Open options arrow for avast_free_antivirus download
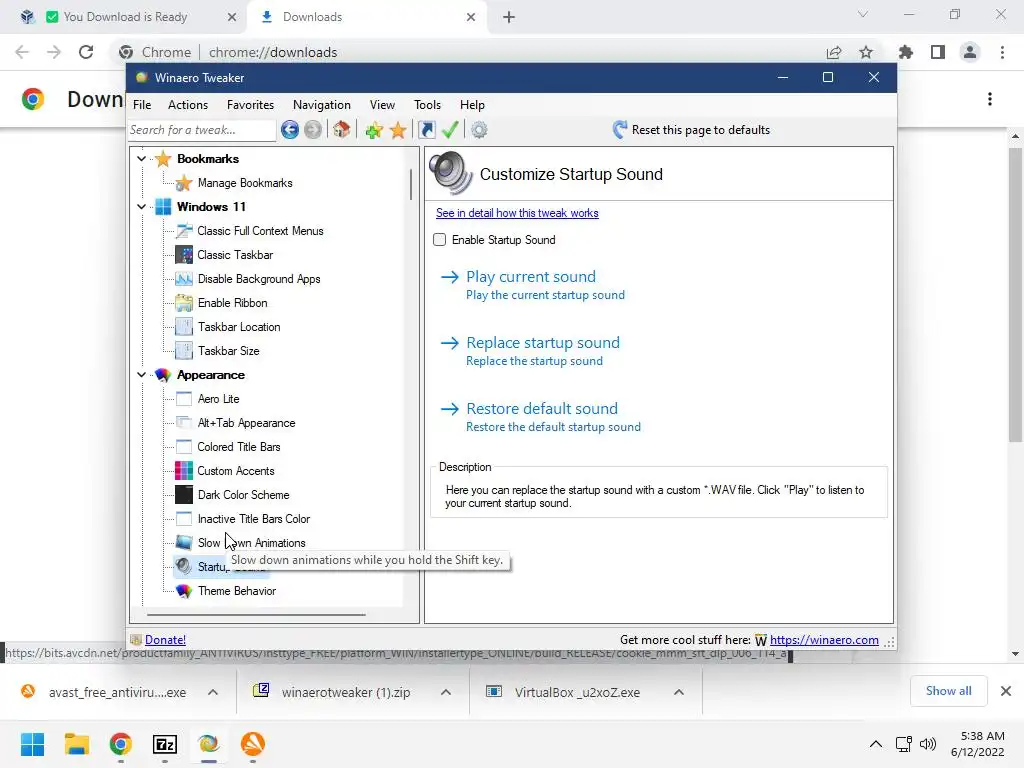The image size is (1024, 768). click(x=213, y=692)
